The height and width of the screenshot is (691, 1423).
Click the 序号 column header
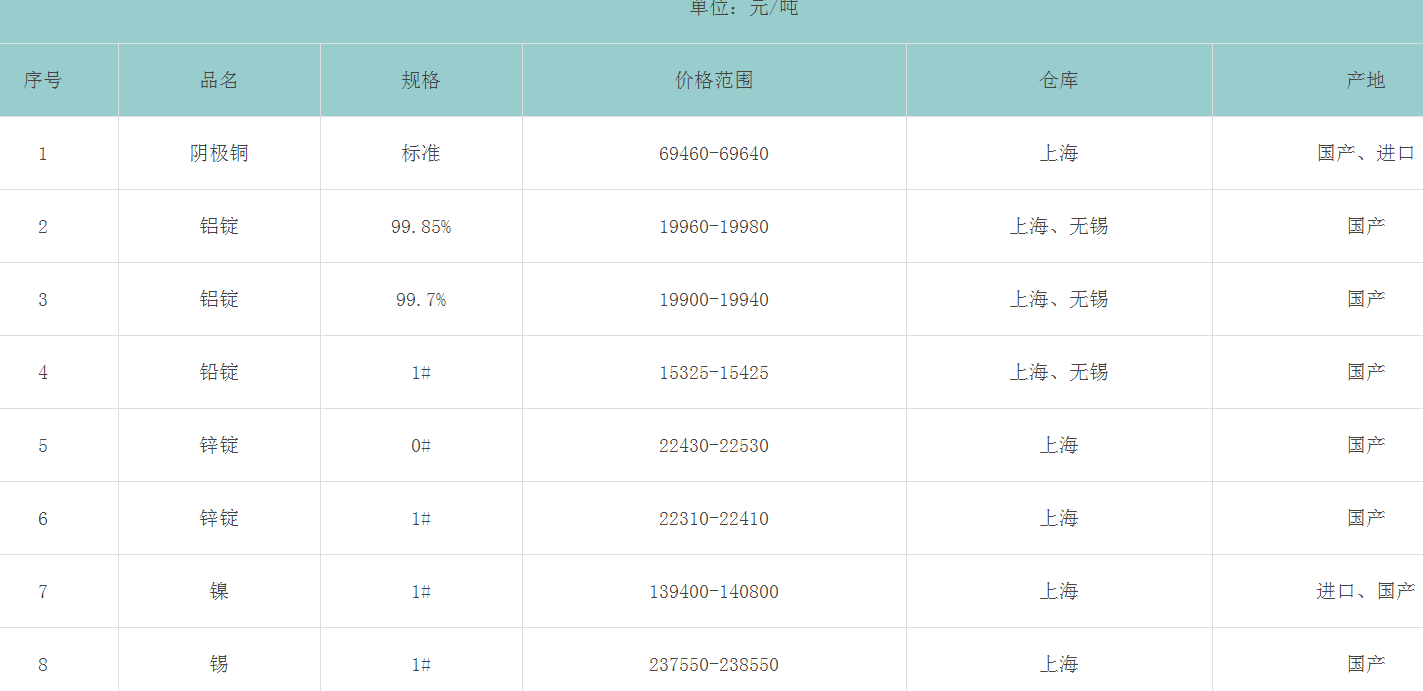click(x=43, y=80)
